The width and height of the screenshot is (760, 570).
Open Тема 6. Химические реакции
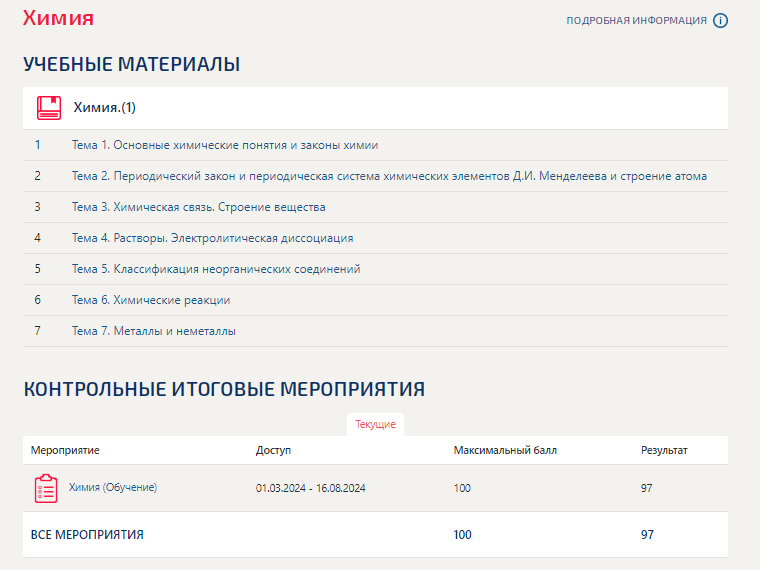pos(151,300)
